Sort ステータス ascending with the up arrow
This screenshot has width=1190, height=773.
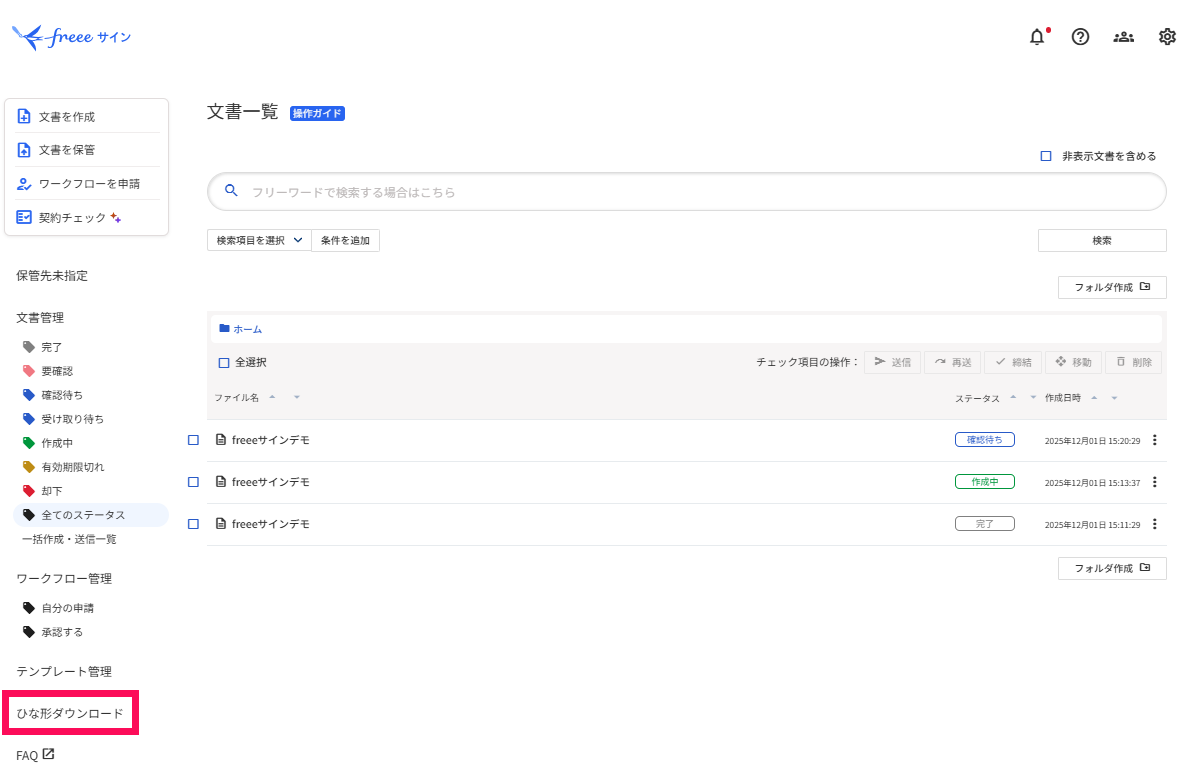point(1013,397)
